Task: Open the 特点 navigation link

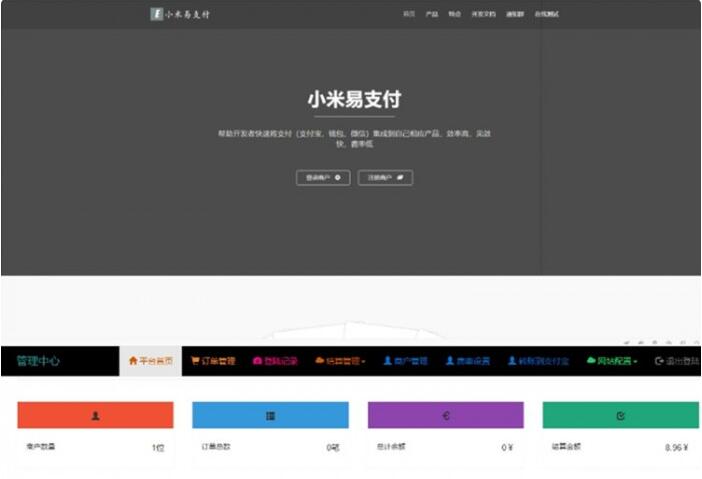Action: (x=454, y=14)
